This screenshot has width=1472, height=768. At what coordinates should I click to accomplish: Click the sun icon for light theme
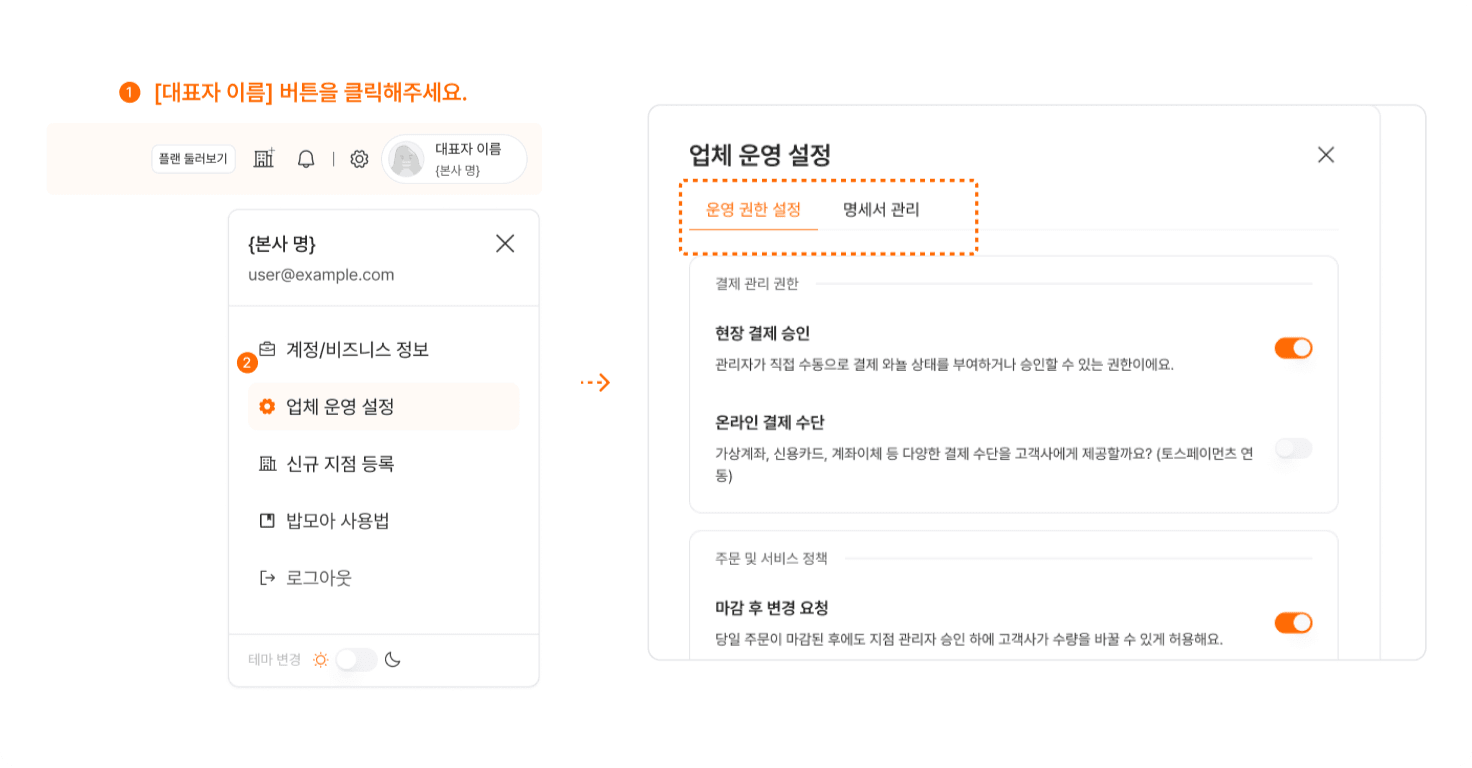pyautogui.click(x=320, y=660)
